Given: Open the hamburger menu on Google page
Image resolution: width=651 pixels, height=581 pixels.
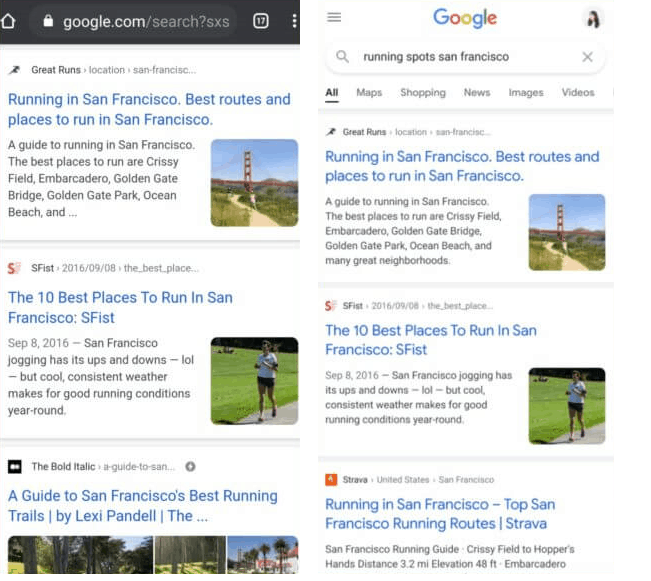Looking at the screenshot, I should pyautogui.click(x=334, y=17).
